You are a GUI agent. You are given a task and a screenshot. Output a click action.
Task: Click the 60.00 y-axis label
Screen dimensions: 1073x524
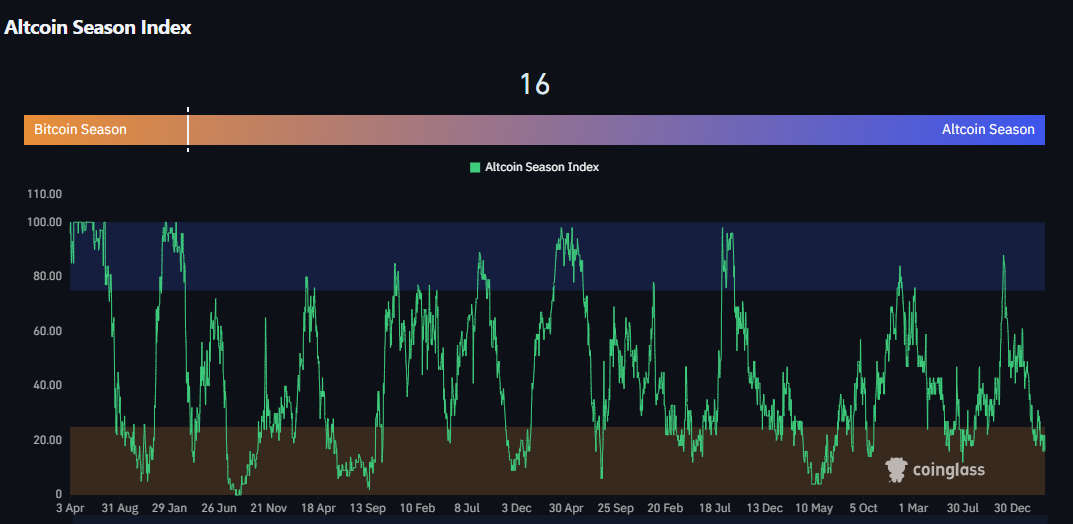(46, 331)
